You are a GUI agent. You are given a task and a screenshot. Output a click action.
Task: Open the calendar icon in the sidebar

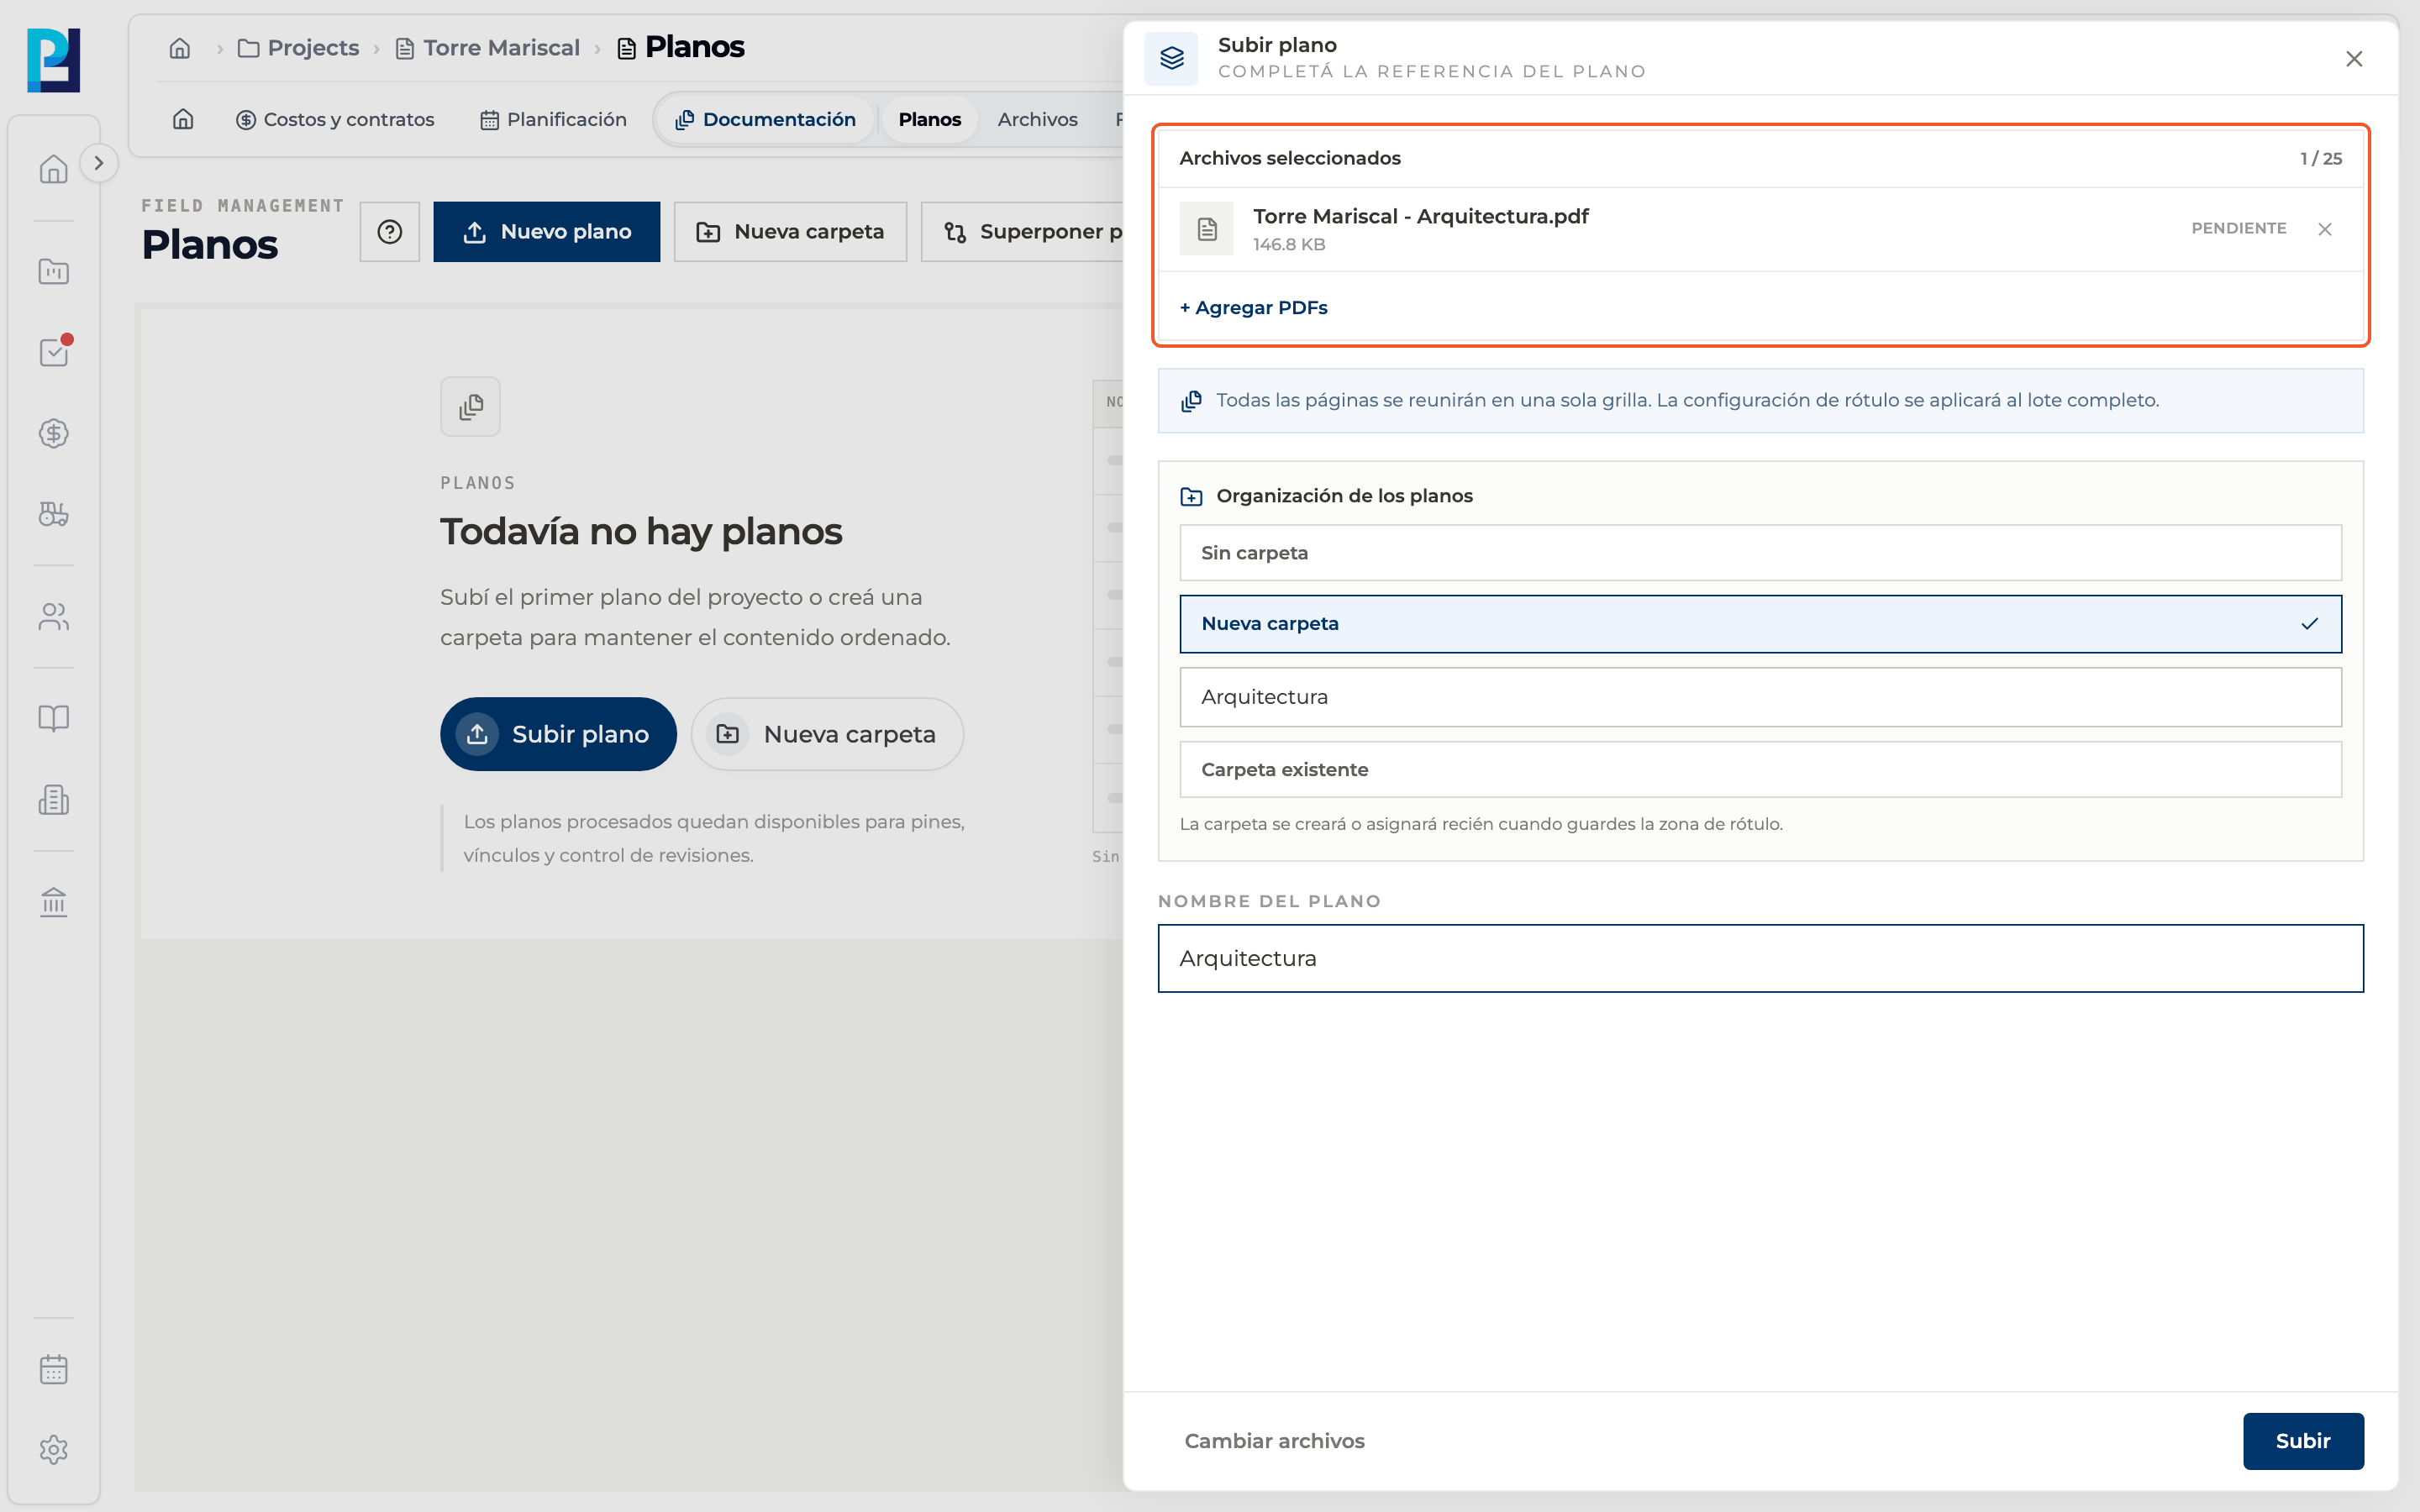pos(53,1369)
